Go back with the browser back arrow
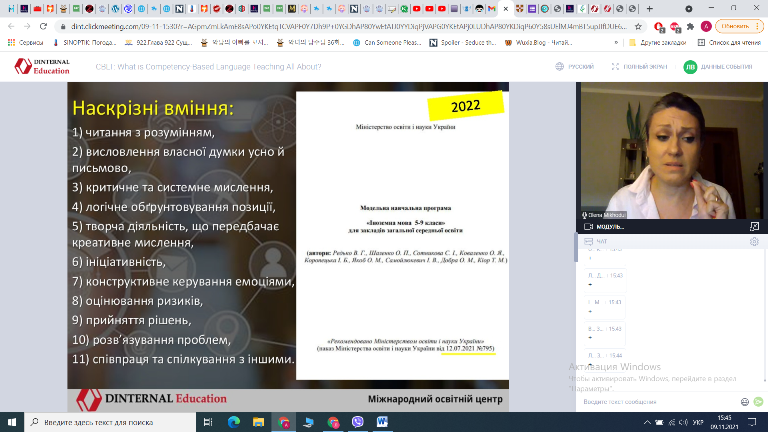768x432 pixels. point(11,26)
